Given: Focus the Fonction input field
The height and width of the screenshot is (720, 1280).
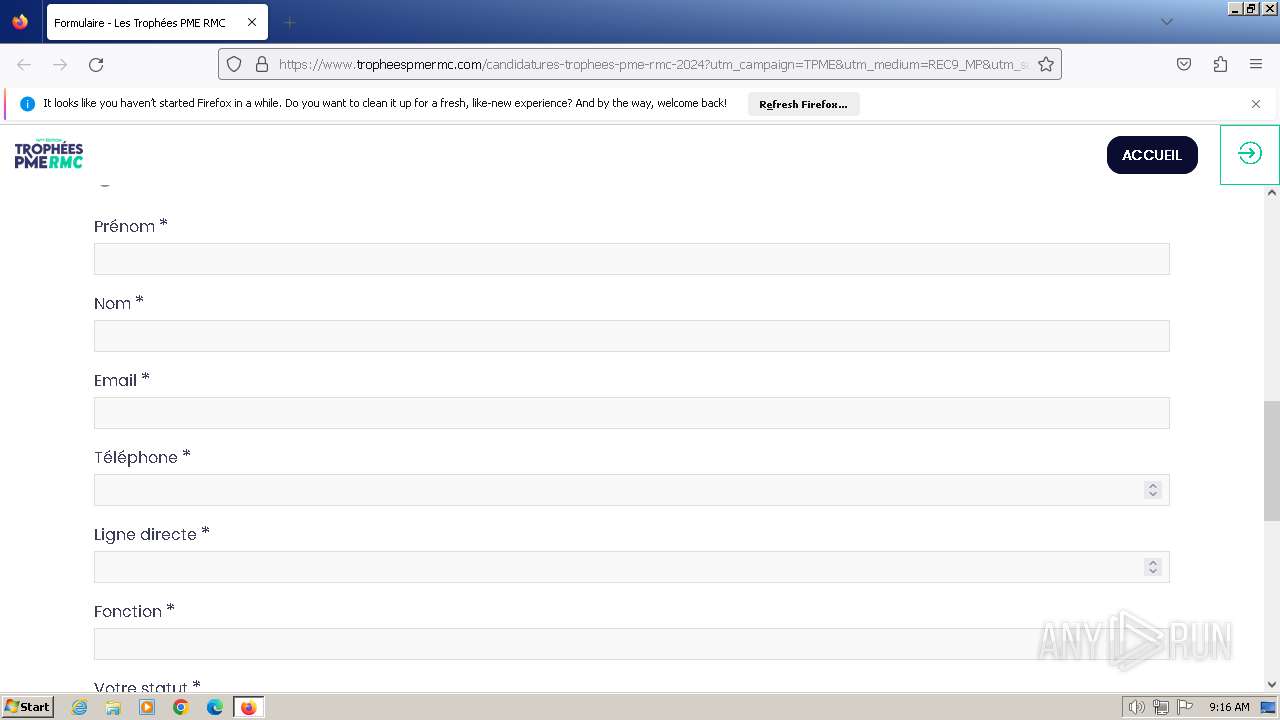Looking at the screenshot, I should click(631, 644).
